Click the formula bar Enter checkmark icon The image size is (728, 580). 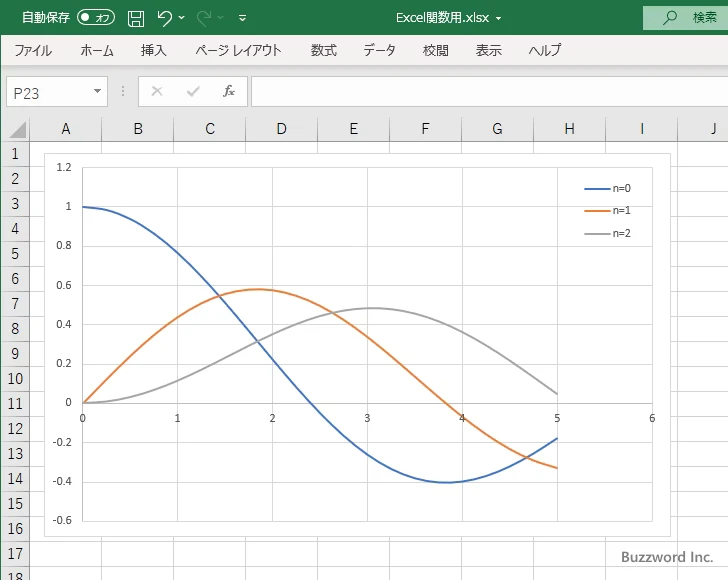pos(193,91)
